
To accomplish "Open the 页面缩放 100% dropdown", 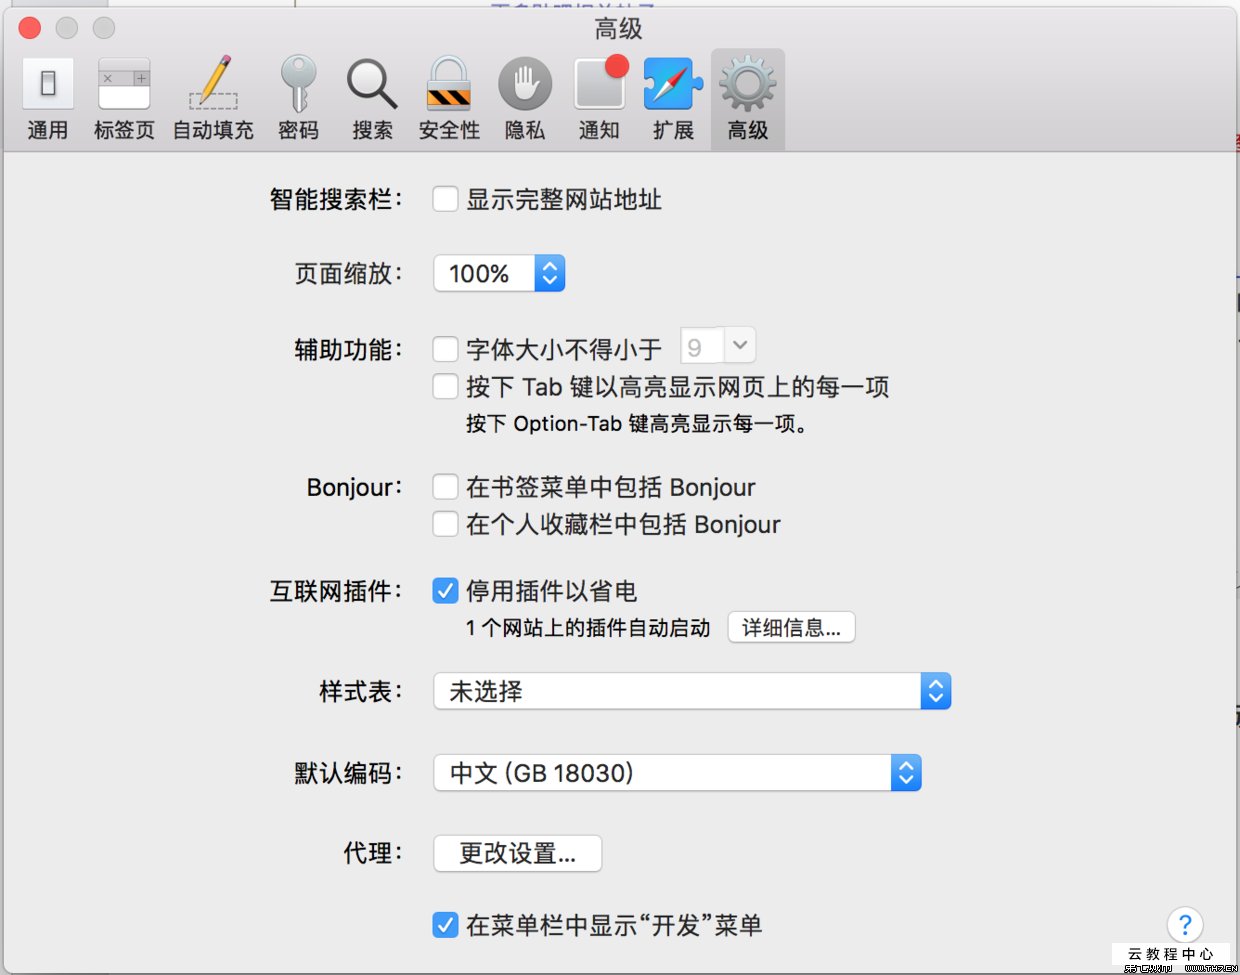I will 549,272.
